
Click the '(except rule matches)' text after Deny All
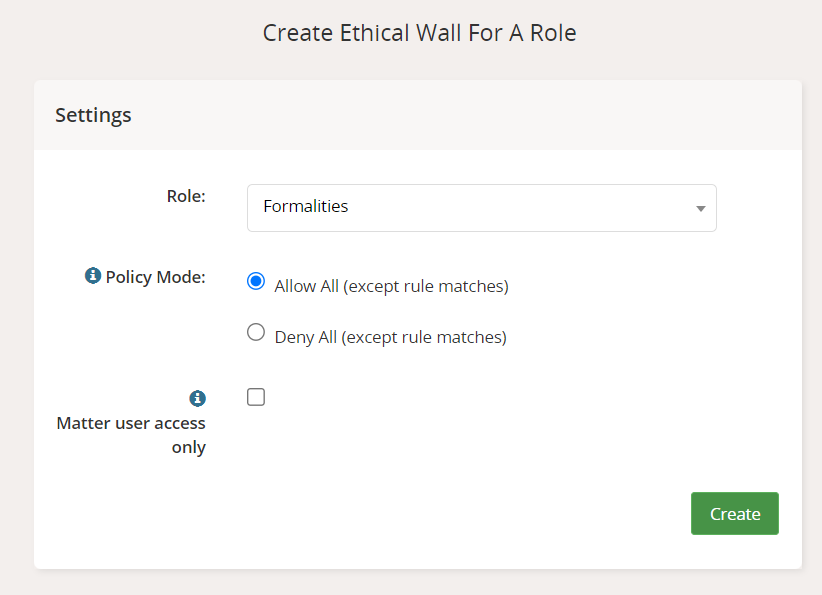click(424, 337)
